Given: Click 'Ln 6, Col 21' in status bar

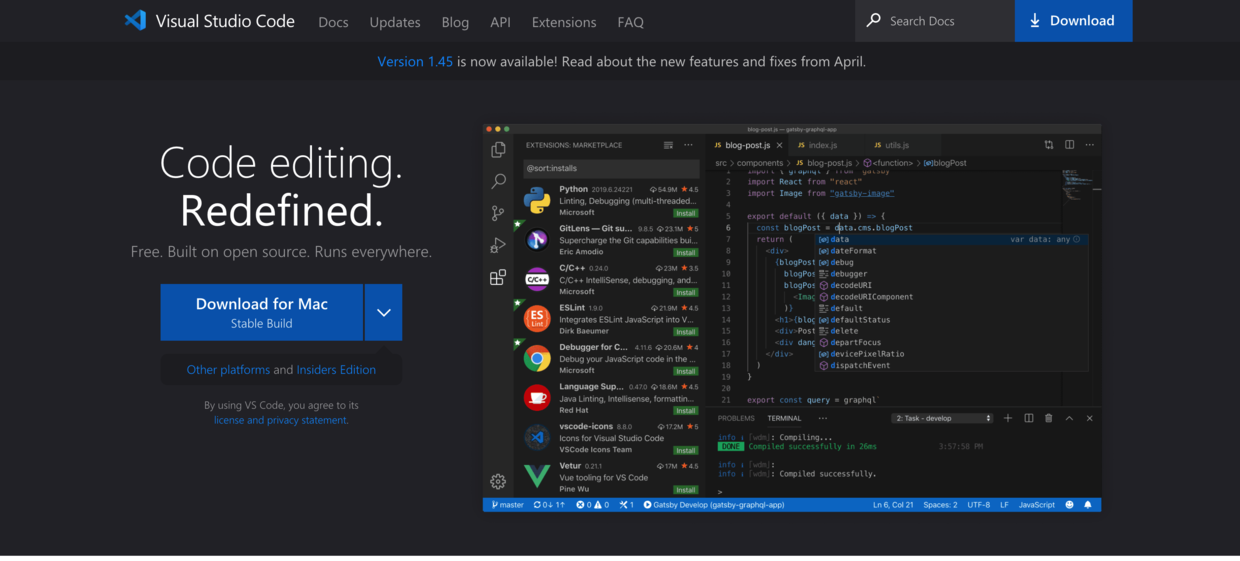Looking at the screenshot, I should click(893, 505).
